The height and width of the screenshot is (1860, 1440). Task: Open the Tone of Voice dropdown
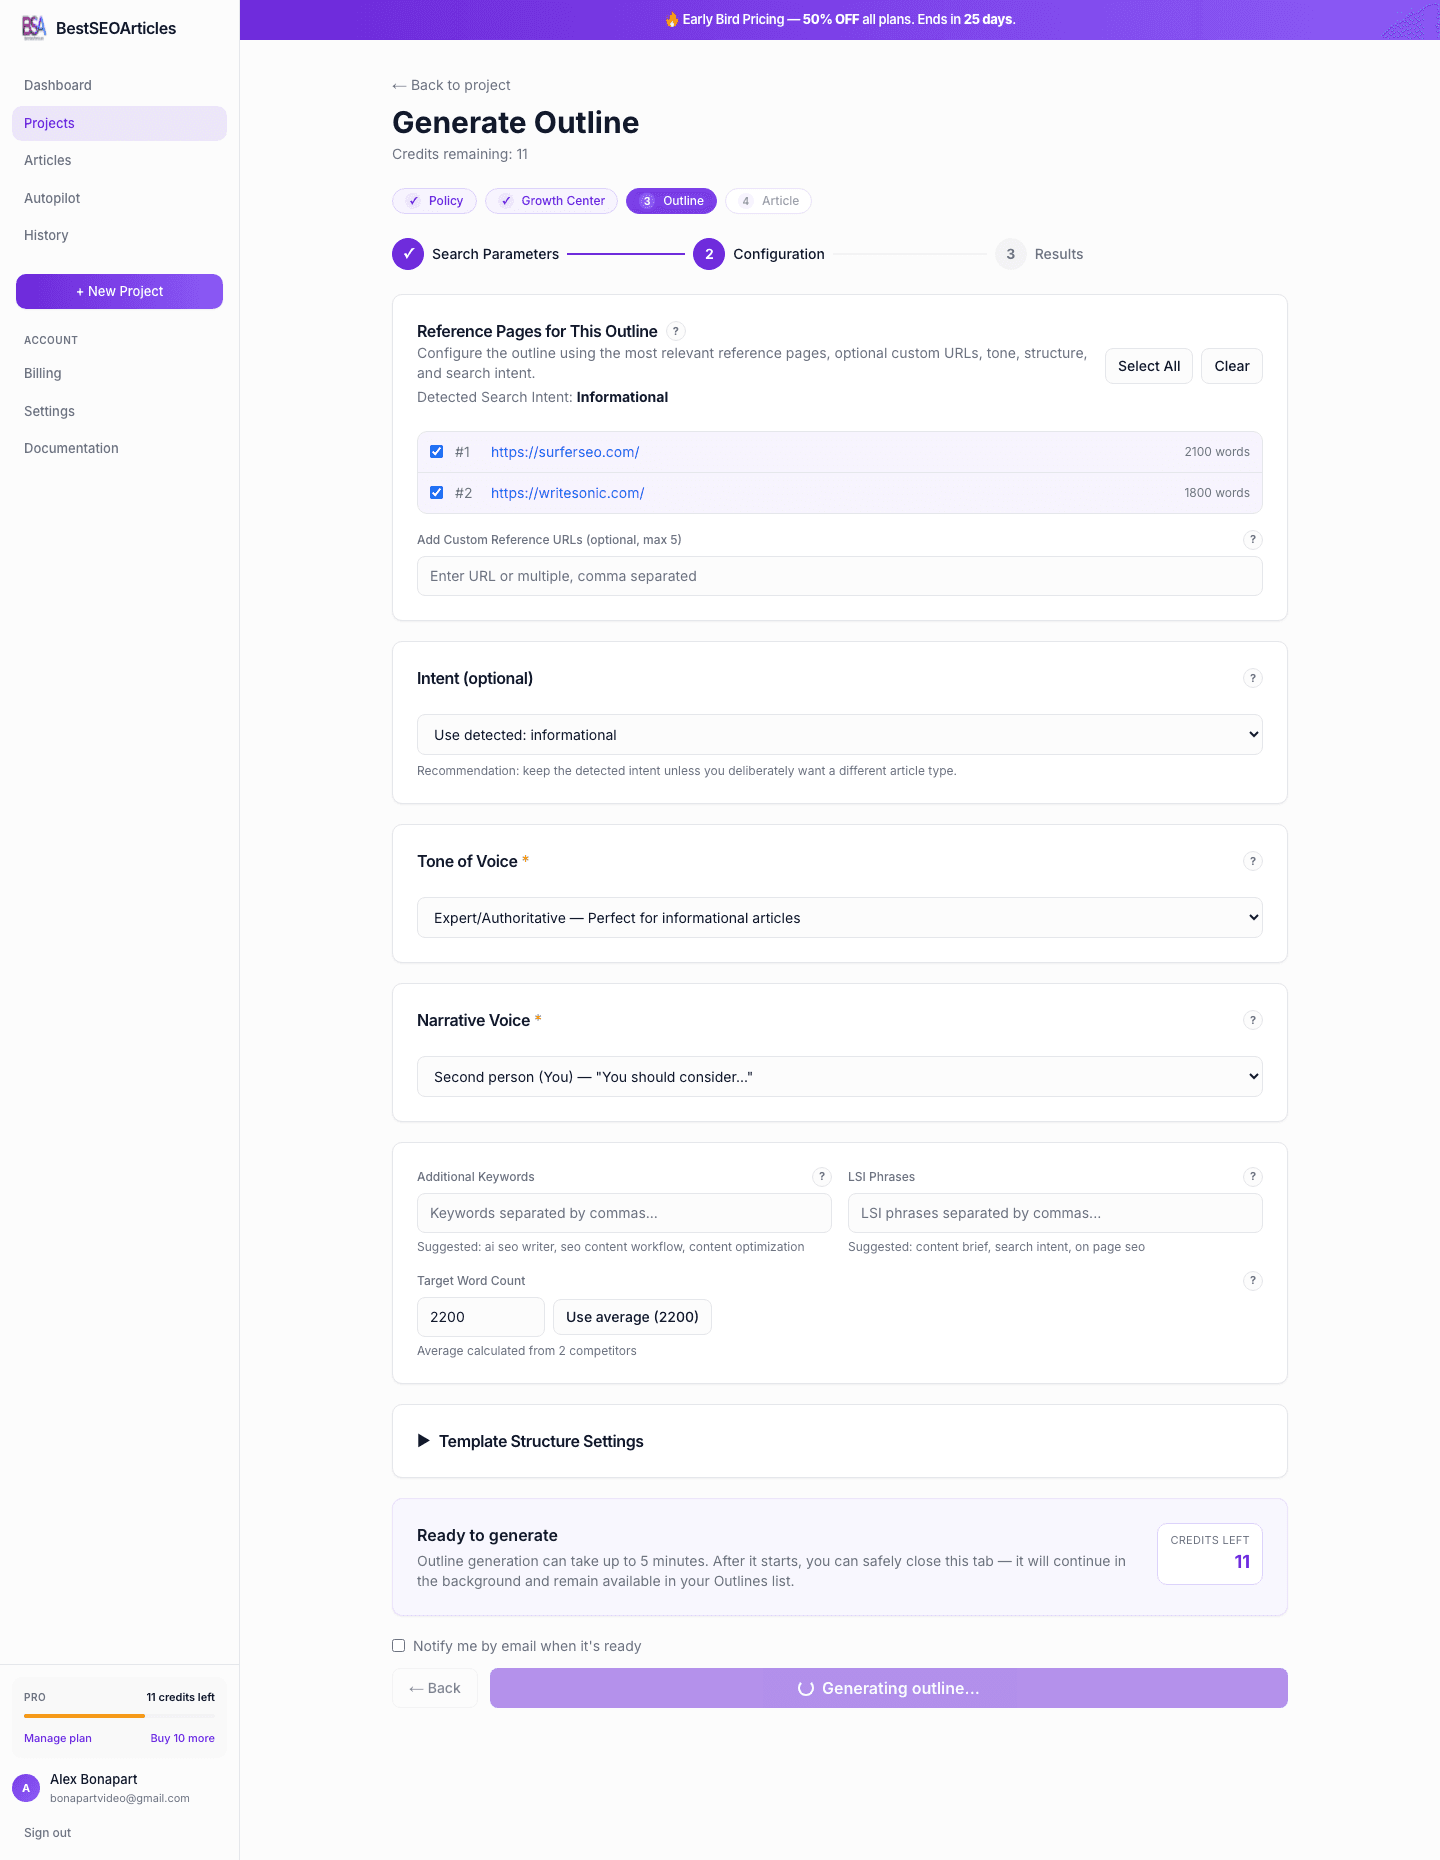[839, 918]
